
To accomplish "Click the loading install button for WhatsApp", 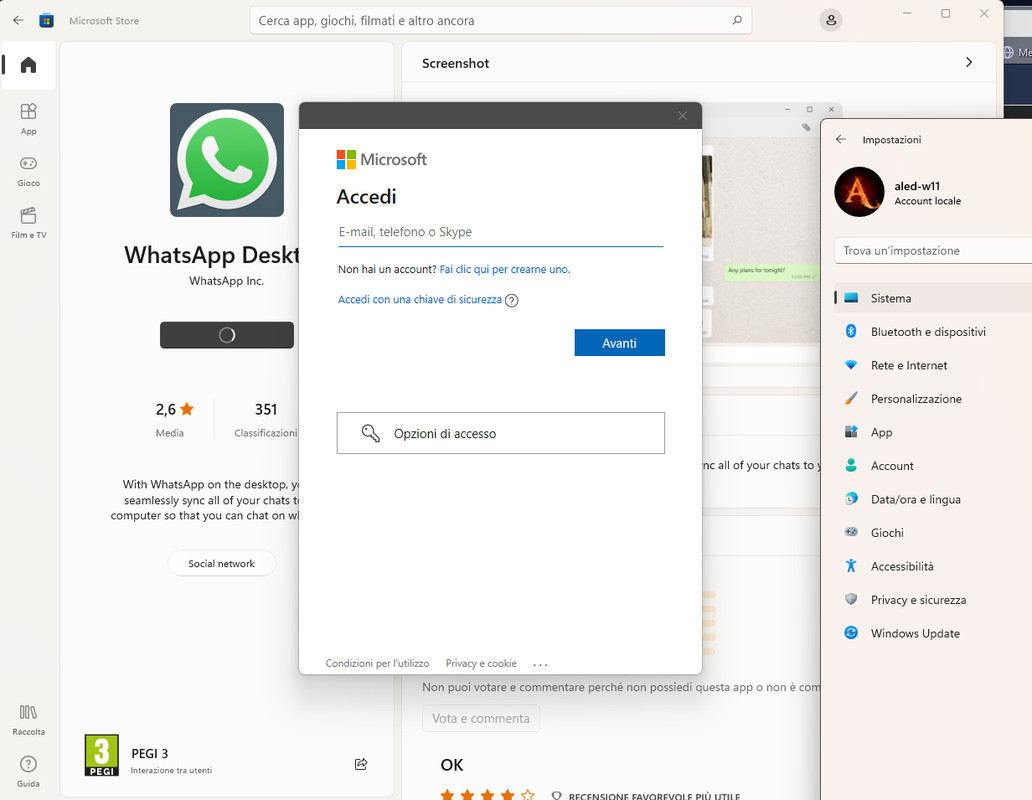I will click(x=227, y=335).
